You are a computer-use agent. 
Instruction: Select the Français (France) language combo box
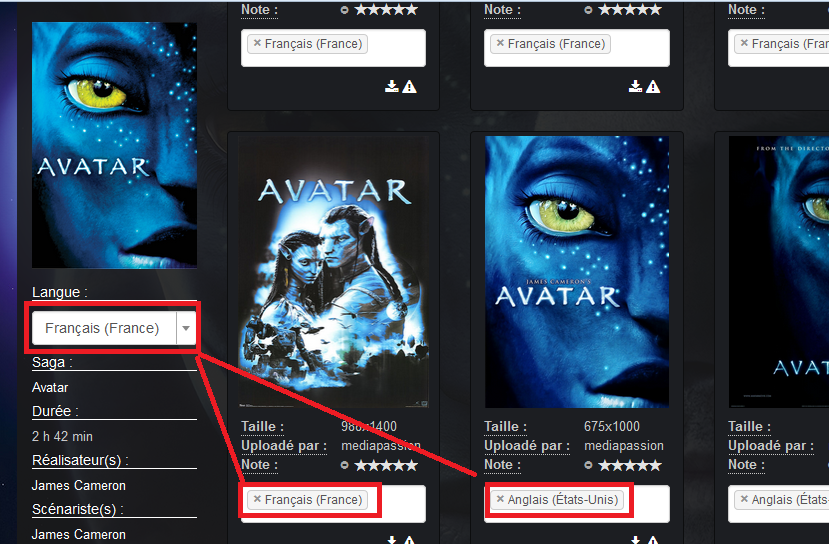click(x=114, y=328)
